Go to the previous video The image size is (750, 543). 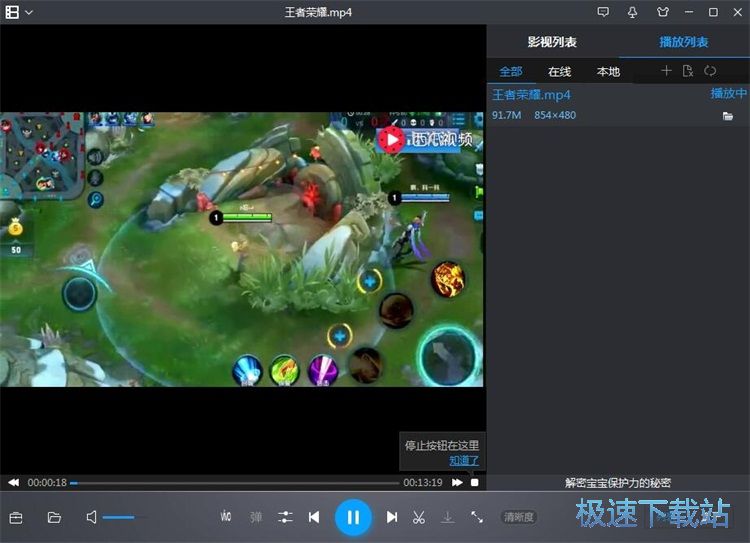click(x=314, y=517)
